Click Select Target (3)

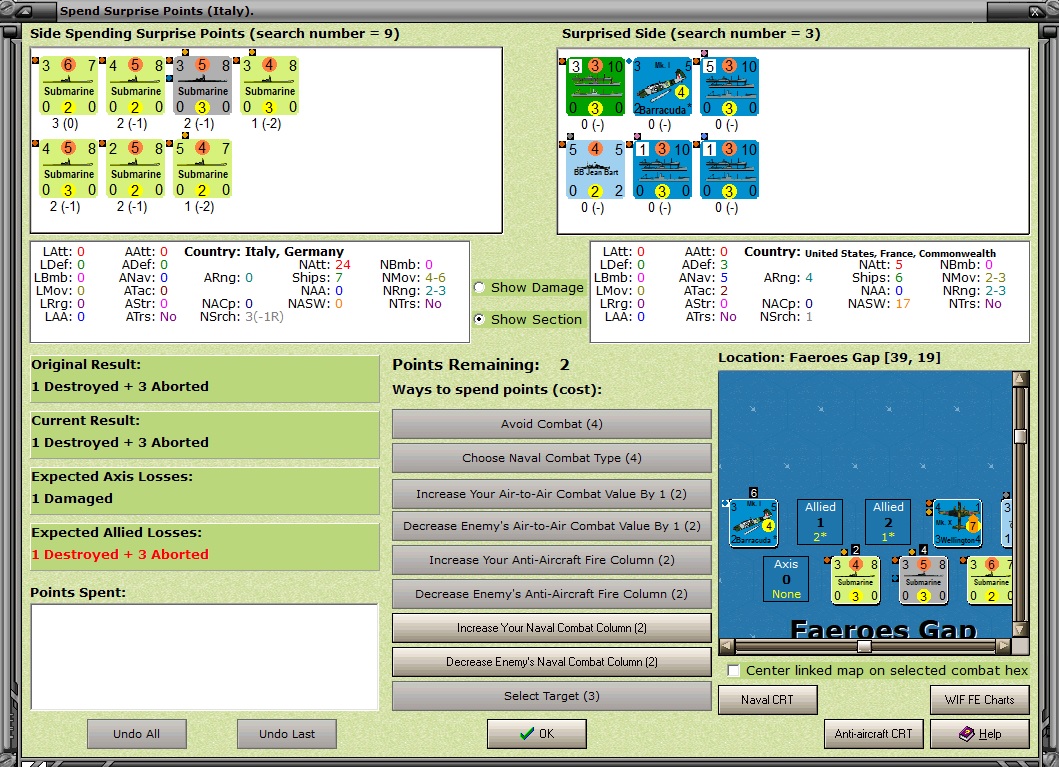[x=552, y=696]
